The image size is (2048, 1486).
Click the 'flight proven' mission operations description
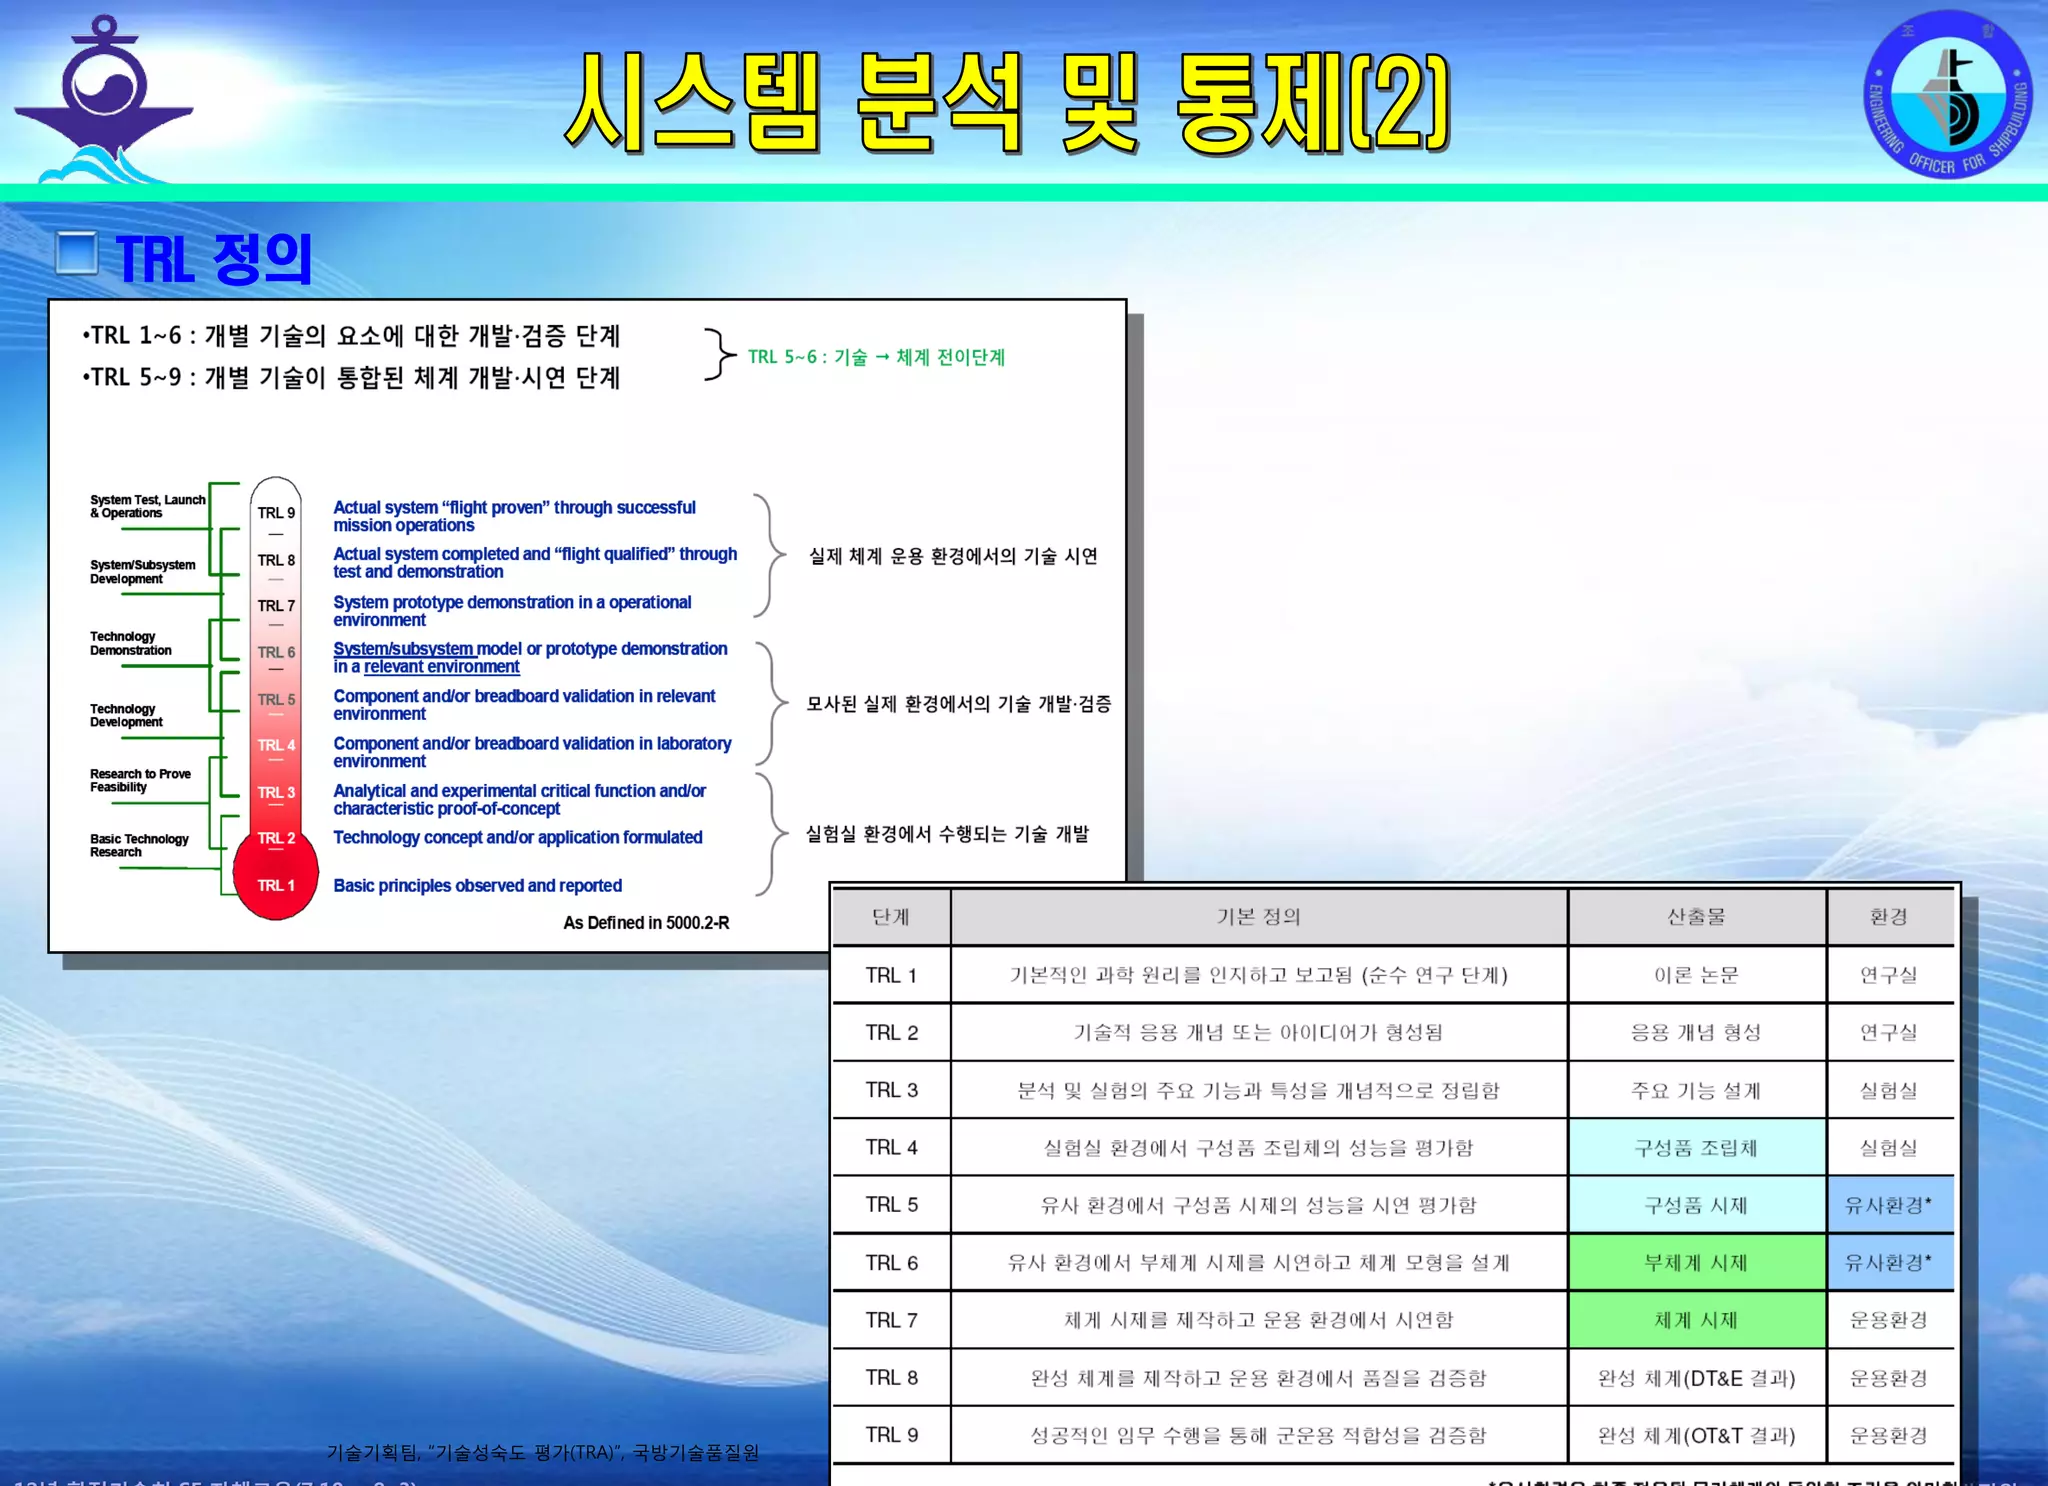coord(514,516)
